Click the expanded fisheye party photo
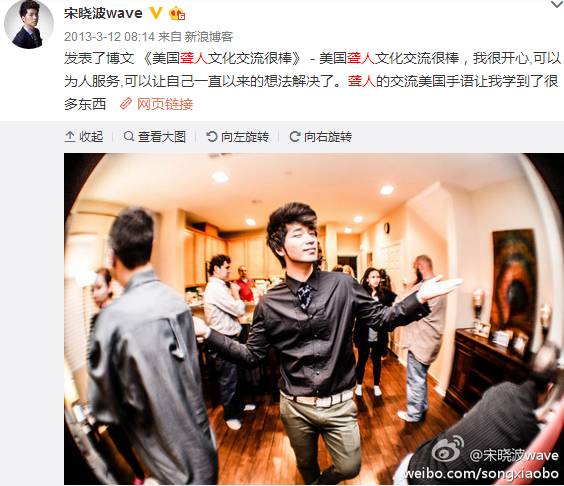The image size is (564, 486). click(314, 319)
